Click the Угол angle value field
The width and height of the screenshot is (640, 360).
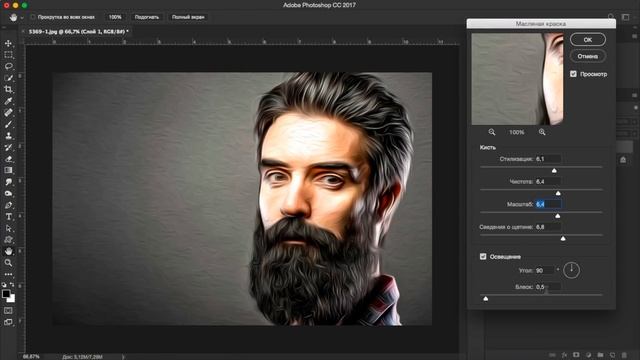545,270
